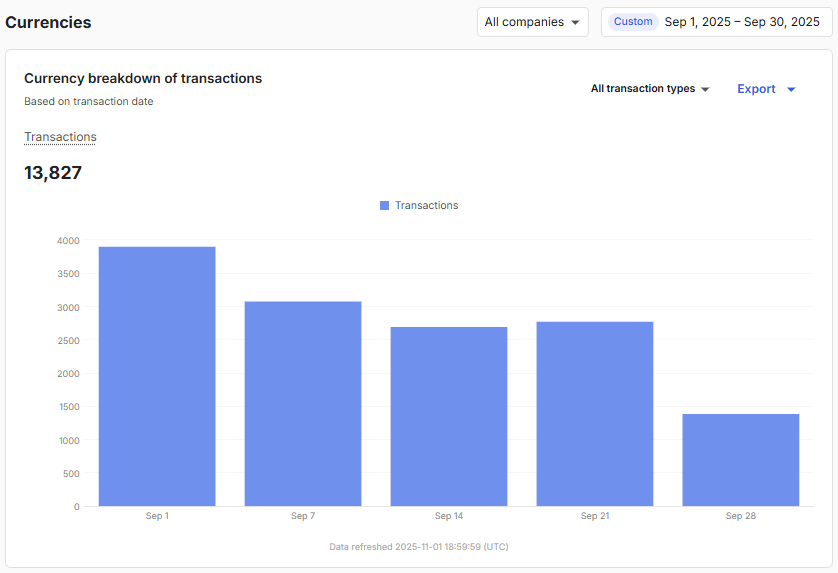Click Currency breakdown of transactions title
838x573 pixels.
pyautogui.click(x=143, y=78)
